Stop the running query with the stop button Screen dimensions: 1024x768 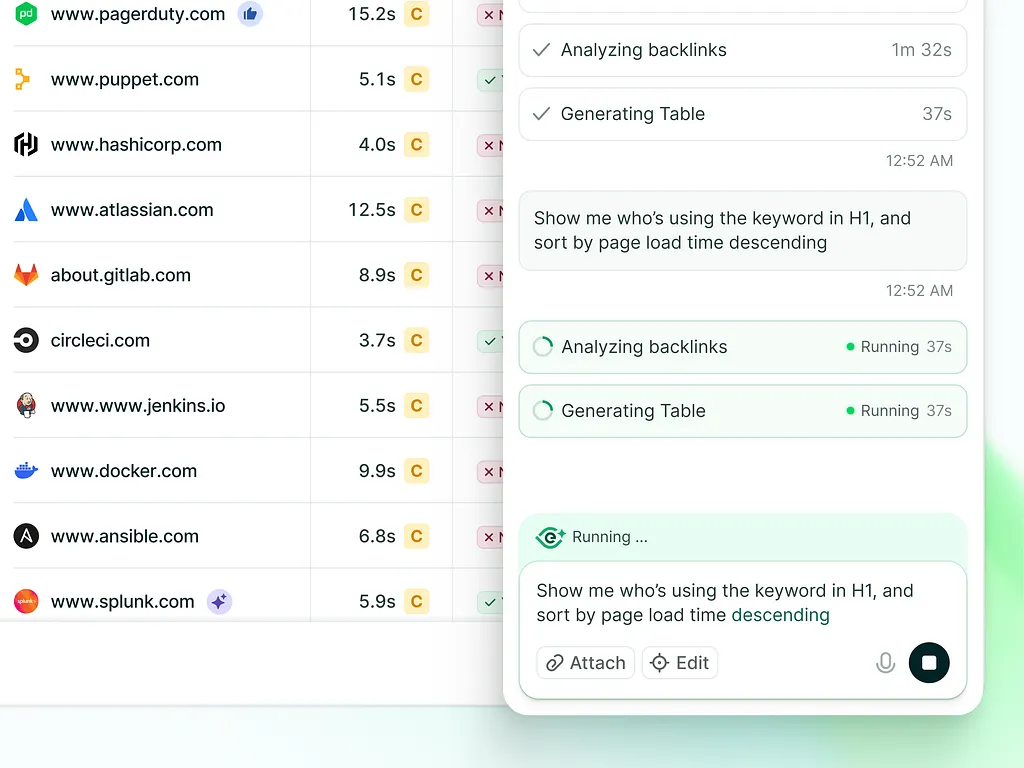point(929,663)
